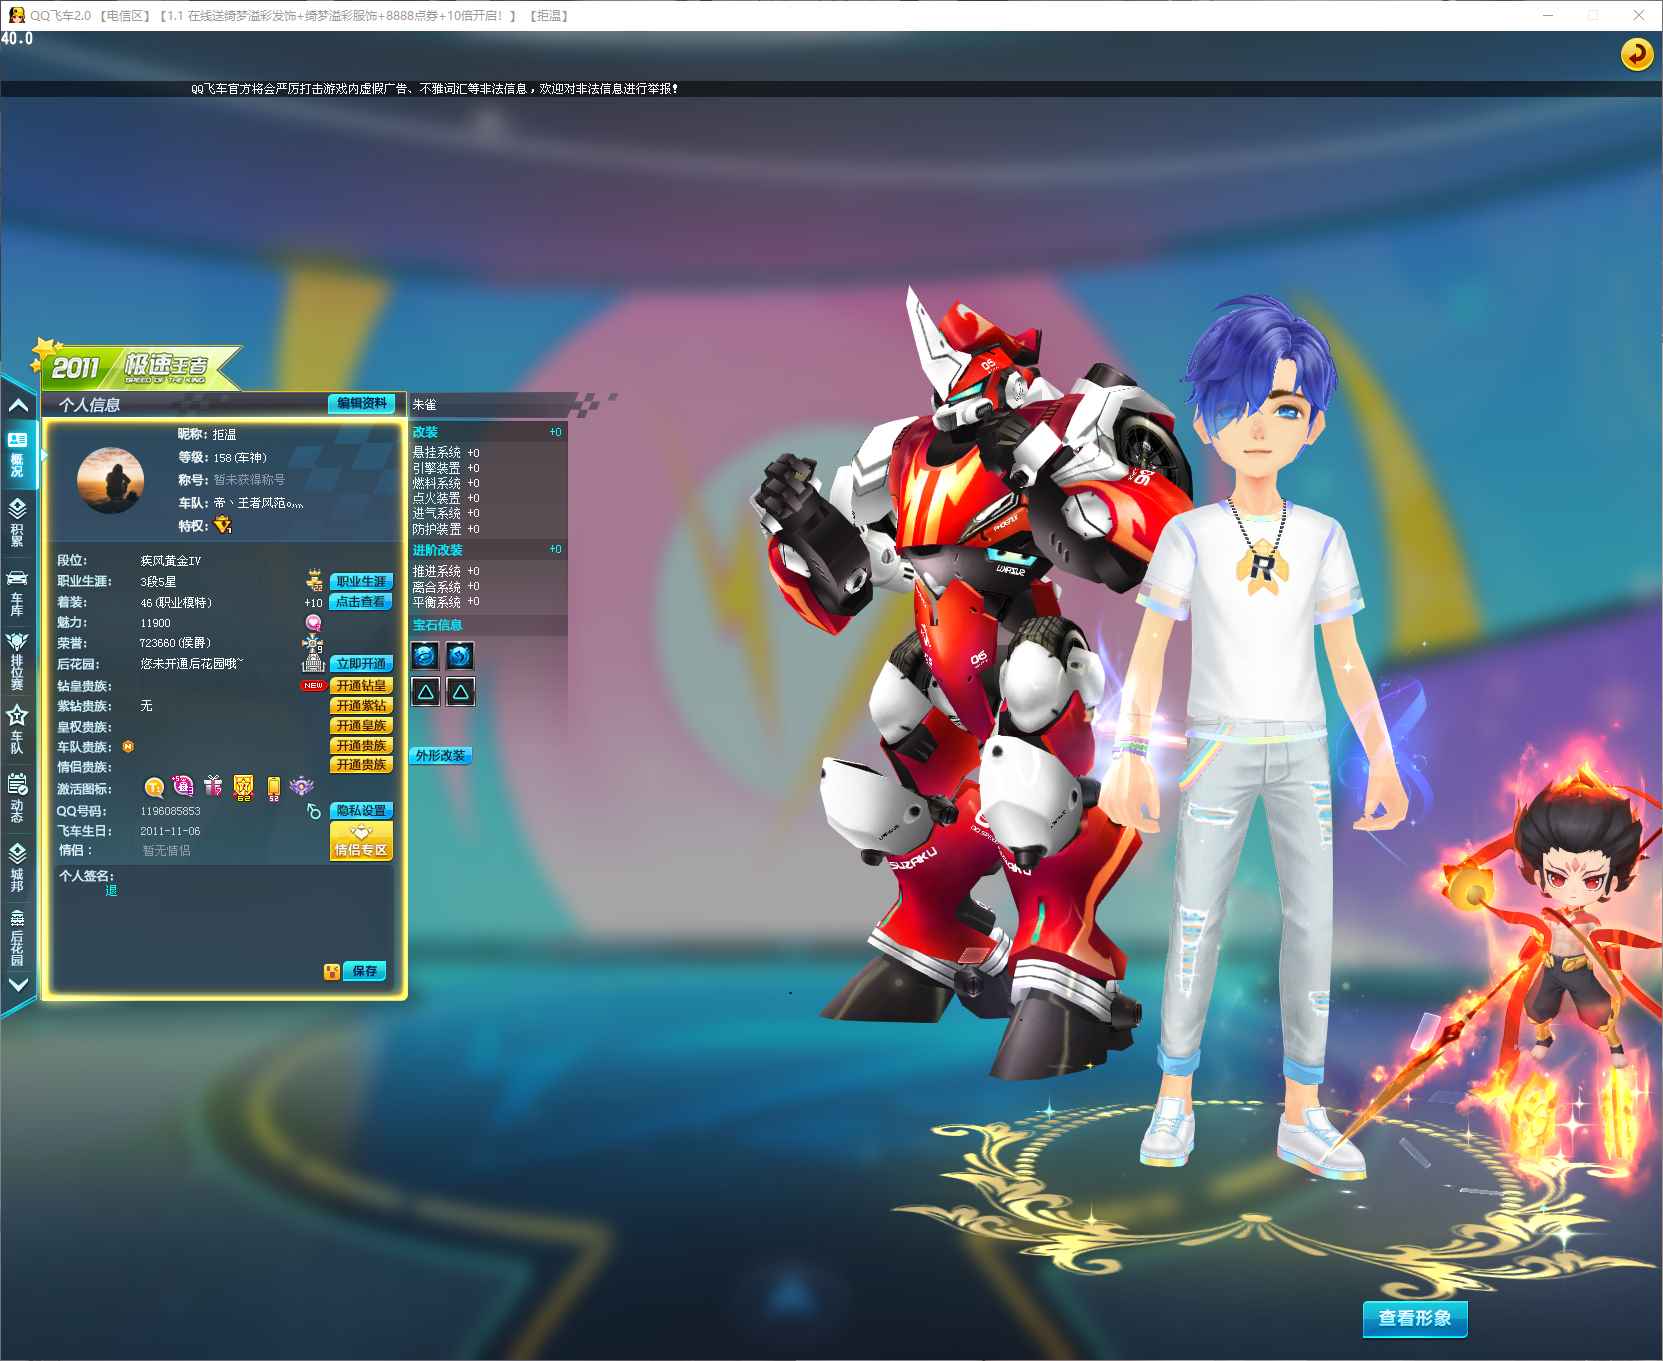Click the 点击查看 outfit view button
Image resolution: width=1663 pixels, height=1361 pixels.
361,601
